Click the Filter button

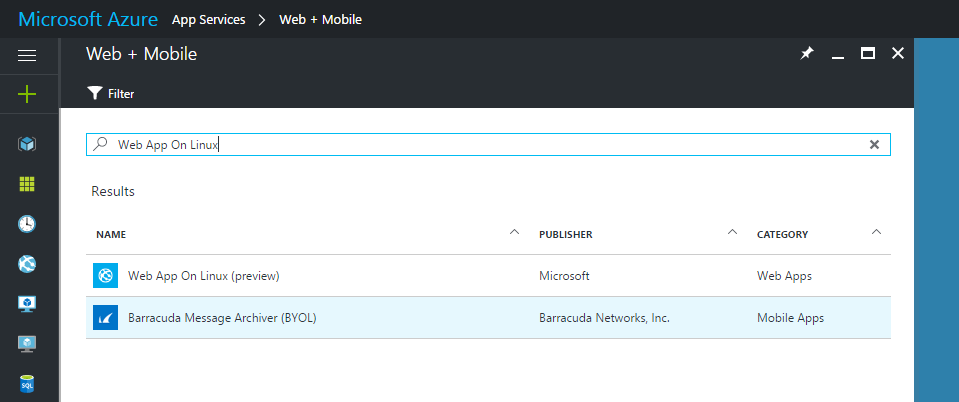(111, 94)
